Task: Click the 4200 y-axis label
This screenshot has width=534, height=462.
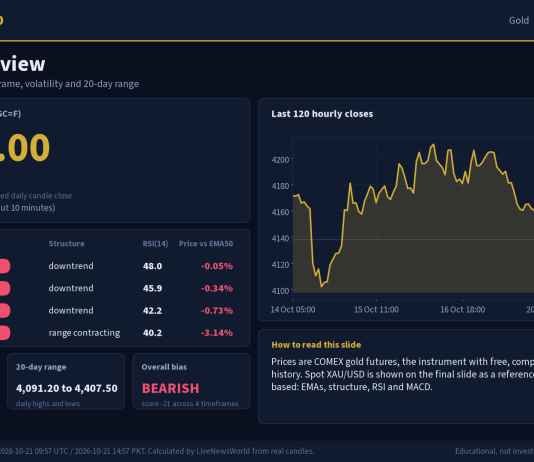Action: [x=280, y=160]
